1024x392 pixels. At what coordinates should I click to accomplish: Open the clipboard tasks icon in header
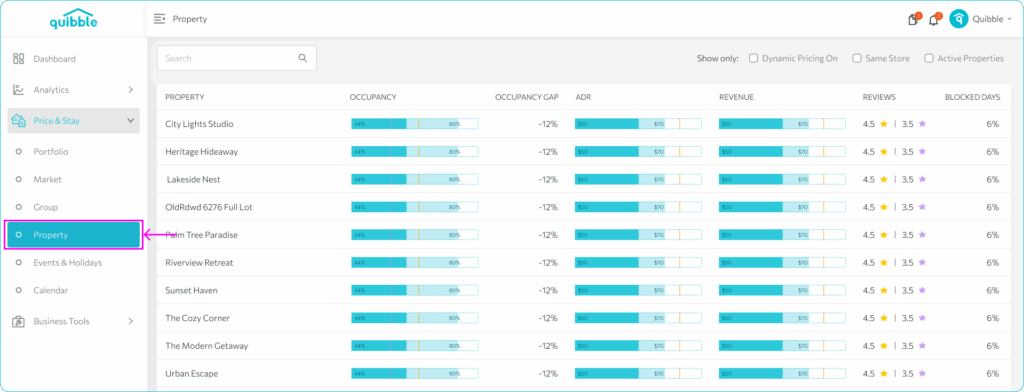913,20
